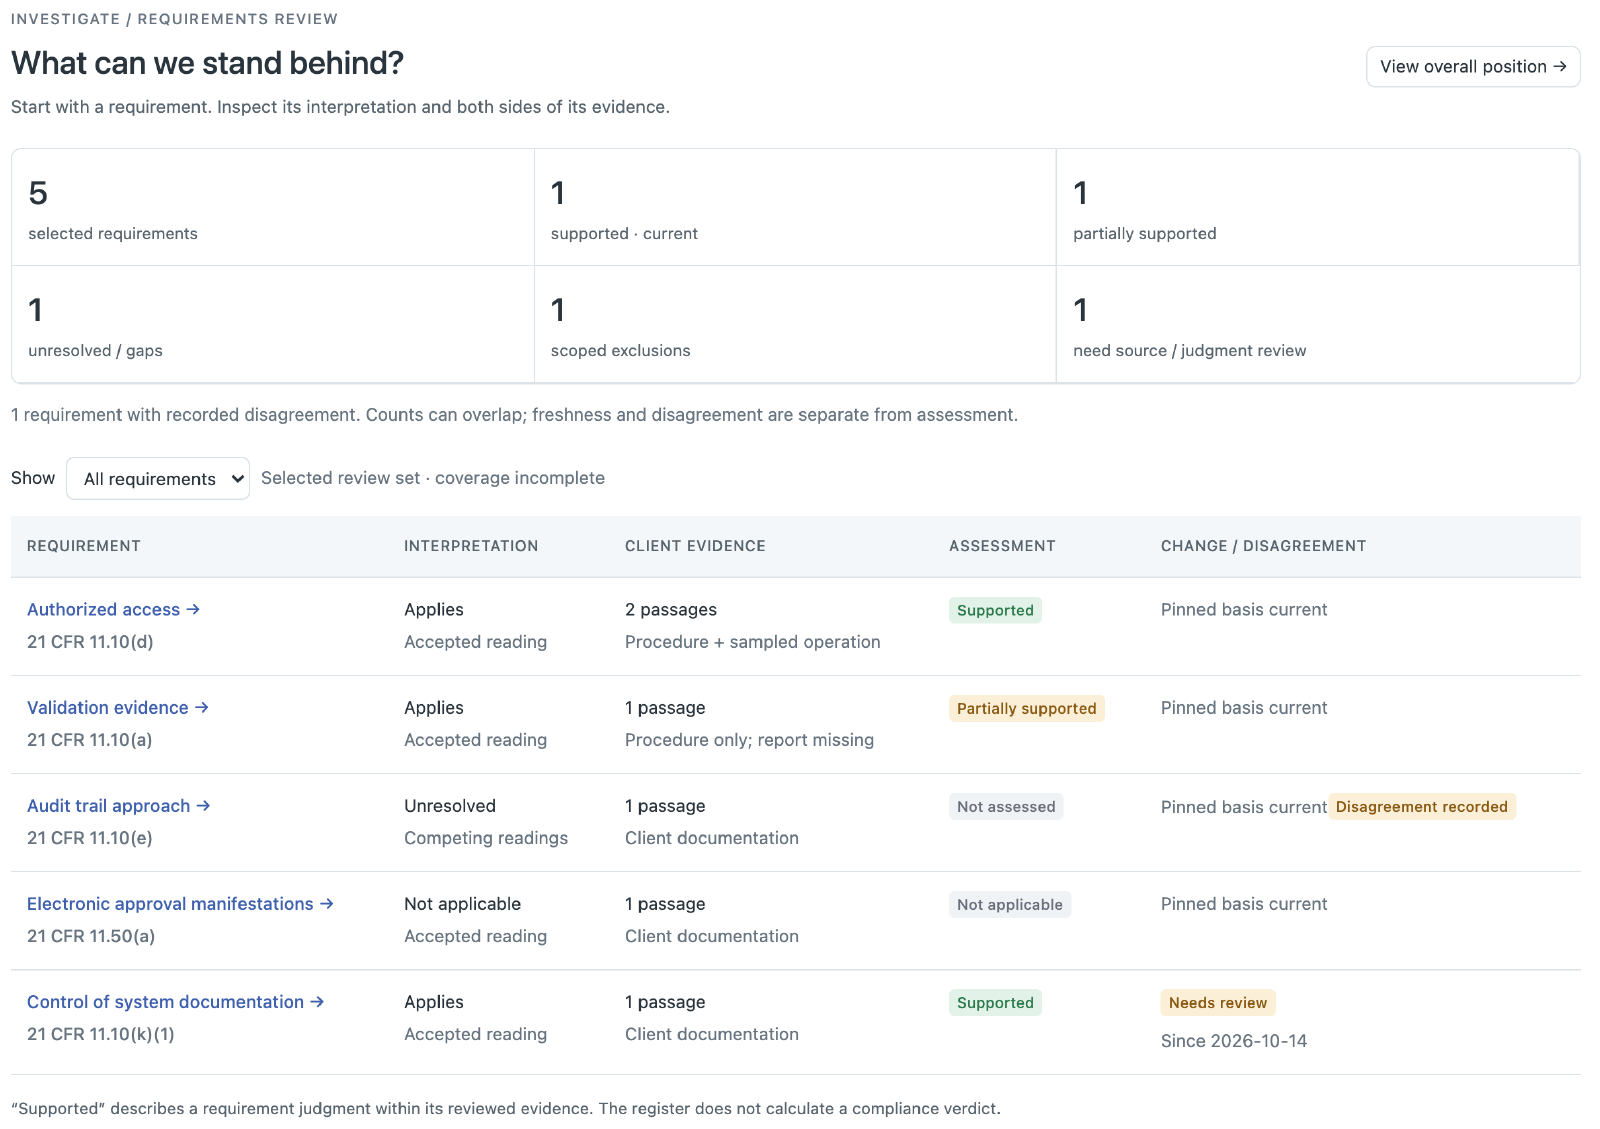Open Control of system documentation link
The width and height of the screenshot is (1600, 1129).
click(175, 1001)
